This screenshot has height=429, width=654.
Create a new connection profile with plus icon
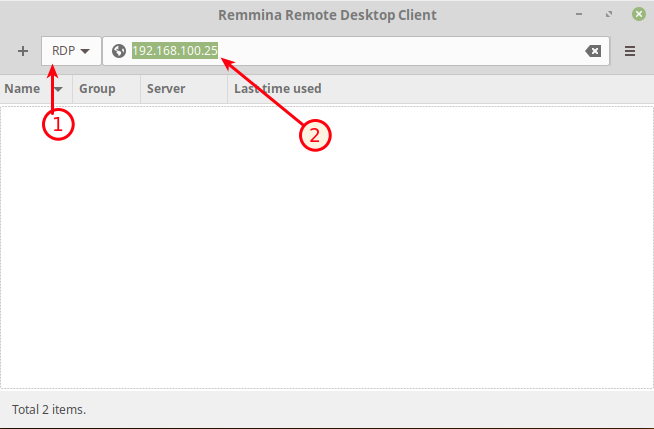(x=23, y=51)
